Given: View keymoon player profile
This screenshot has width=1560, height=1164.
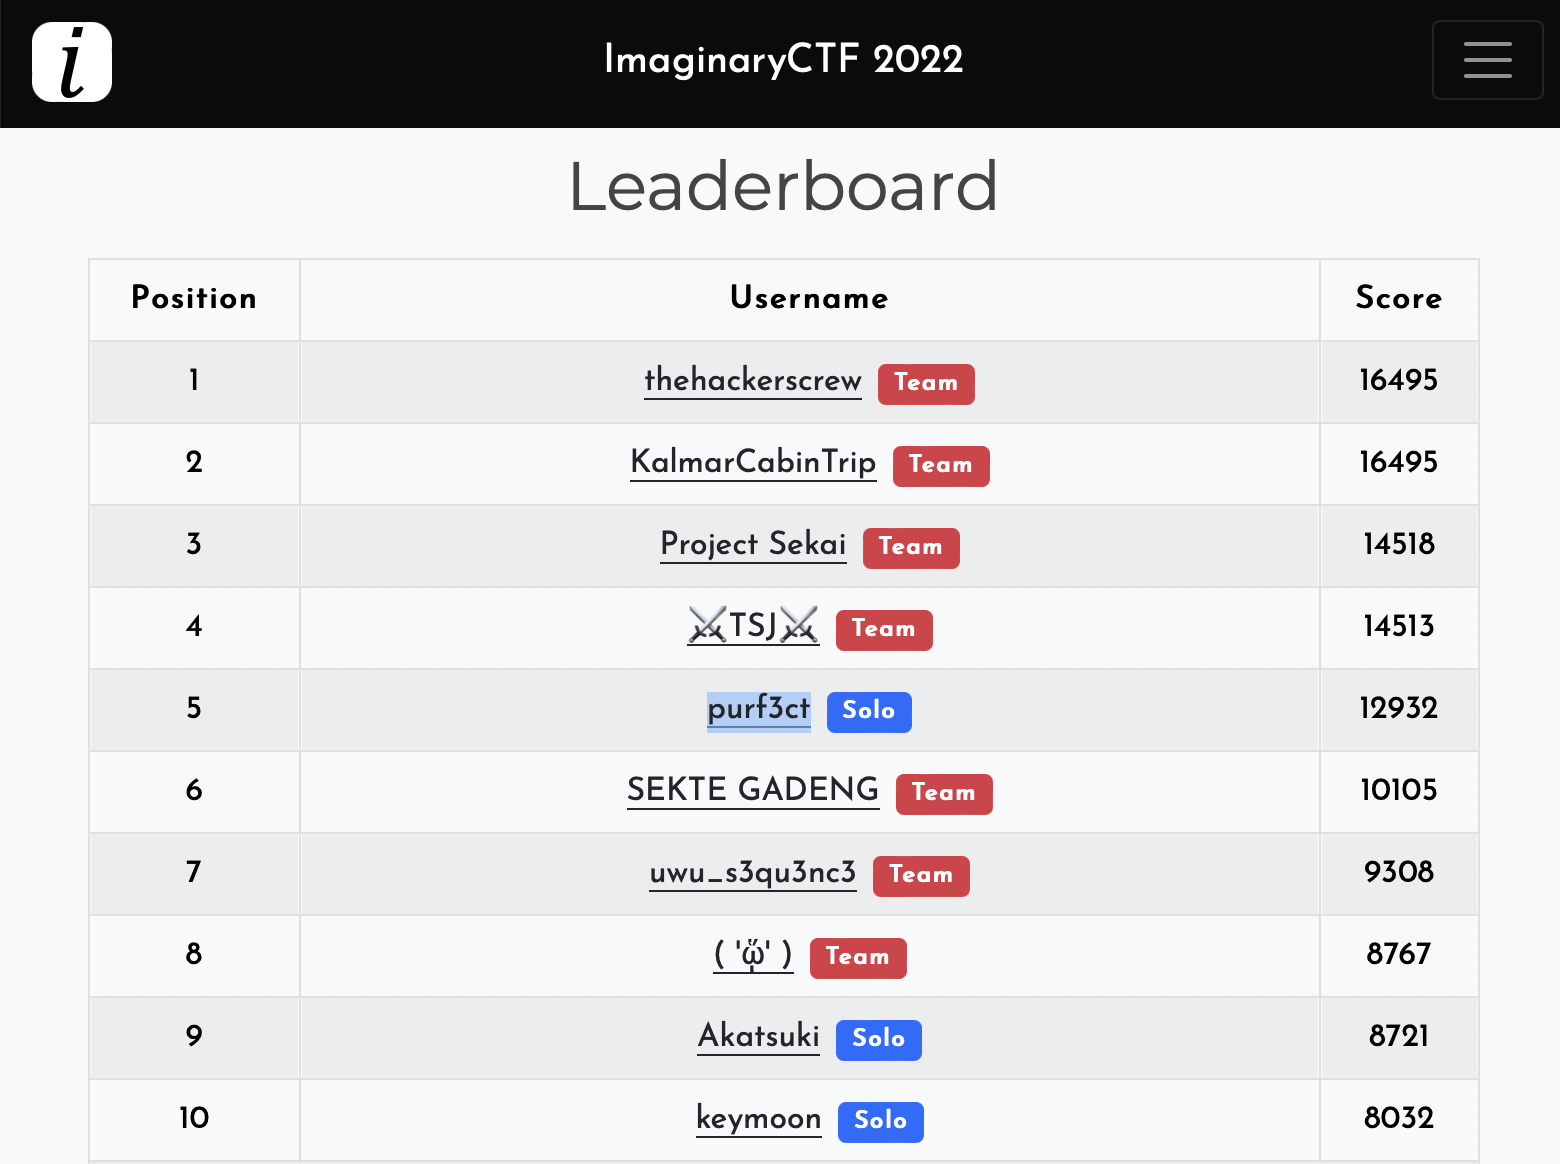Looking at the screenshot, I should click(x=759, y=1118).
